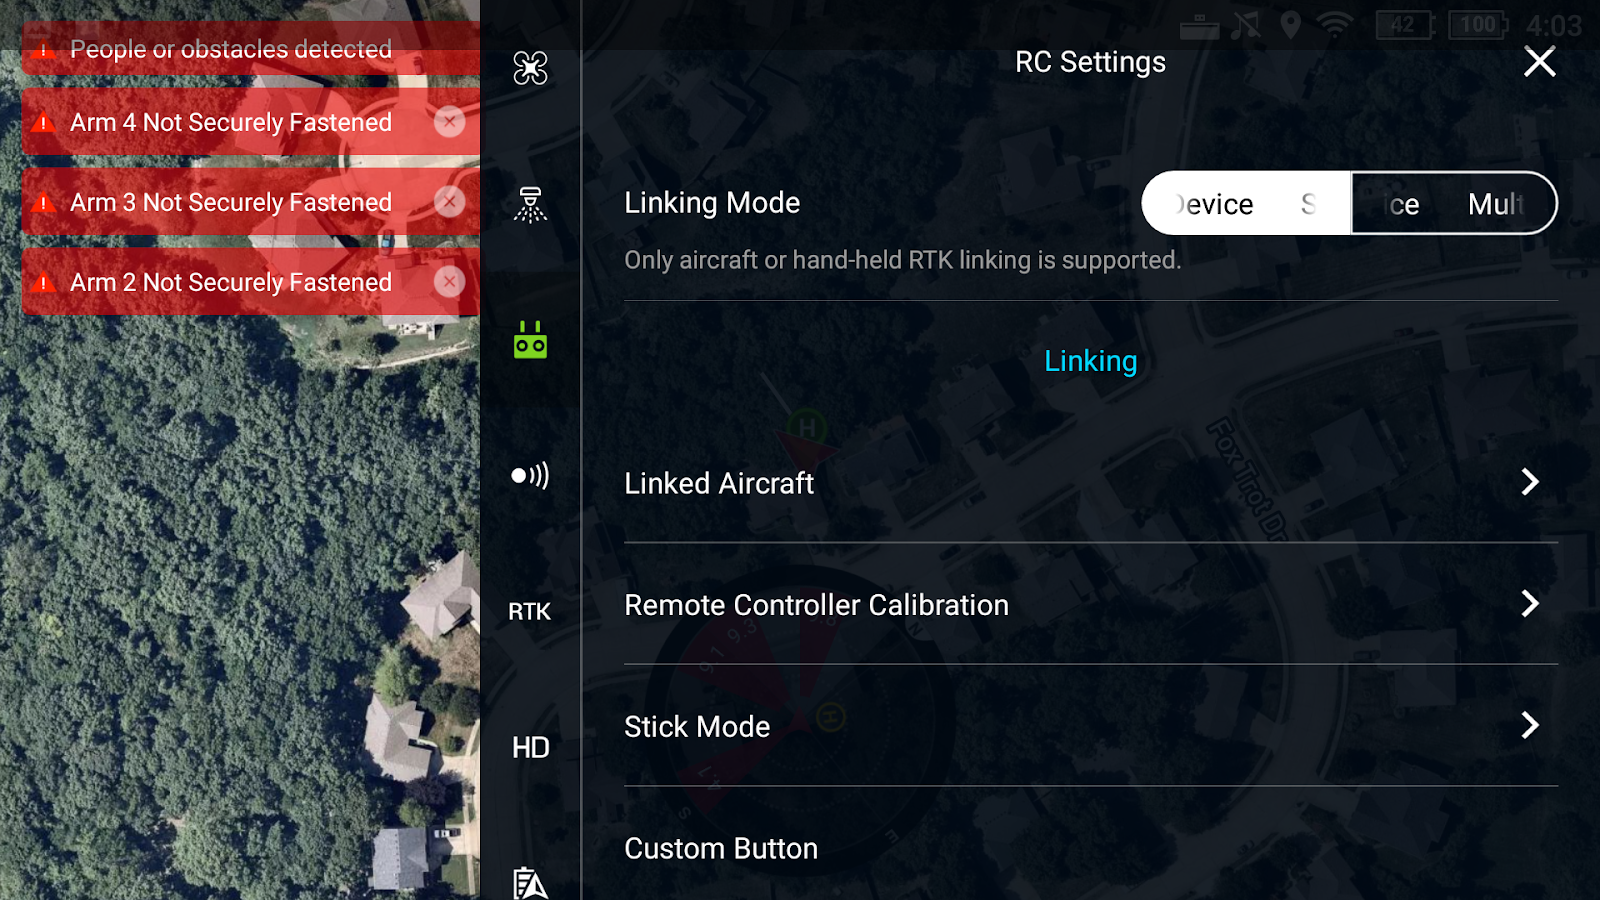Open the radar perception settings icon
Image resolution: width=1600 pixels, height=900 pixels.
[x=530, y=475]
